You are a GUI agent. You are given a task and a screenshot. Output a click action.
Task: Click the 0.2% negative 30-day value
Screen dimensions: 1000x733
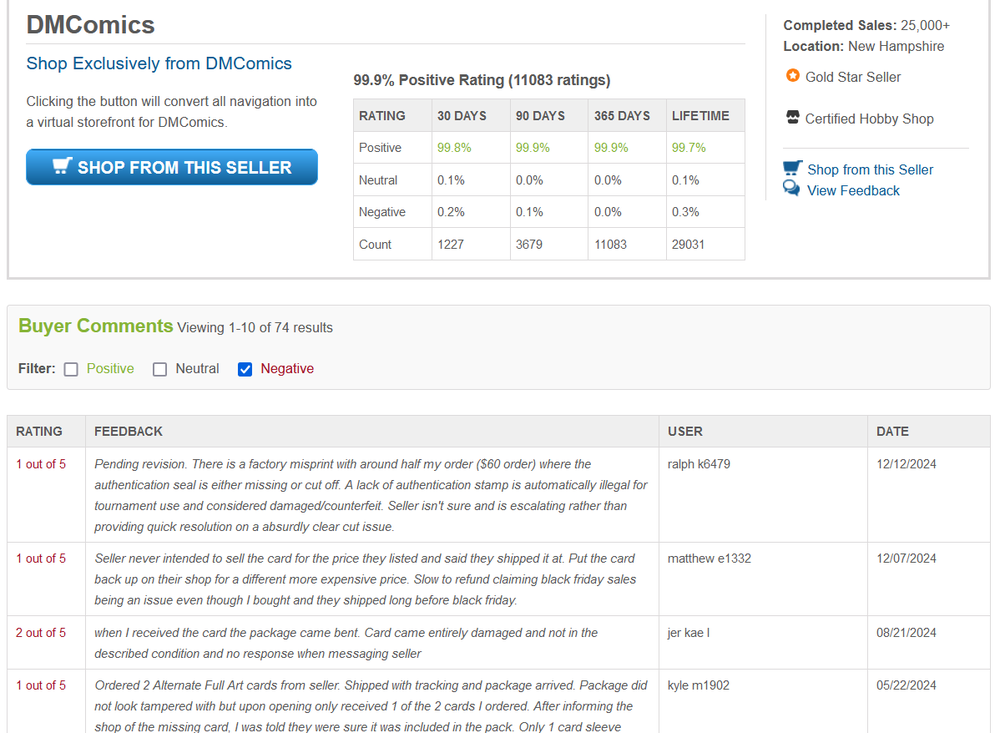451,212
